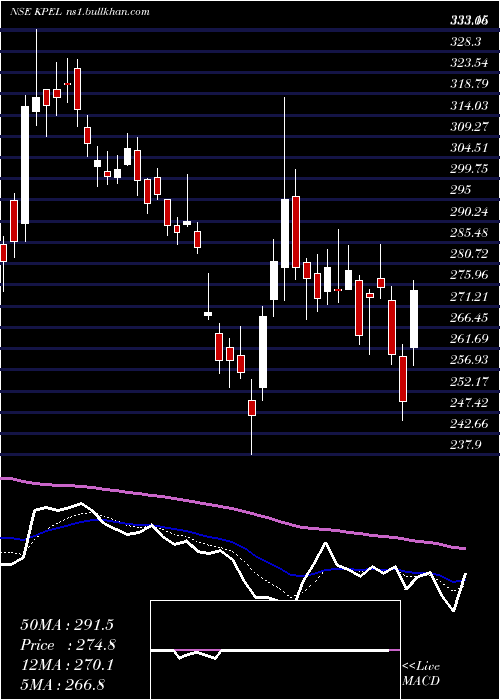Click the 323.54 price axis label
Screen dimensions: 500x700
(469, 63)
